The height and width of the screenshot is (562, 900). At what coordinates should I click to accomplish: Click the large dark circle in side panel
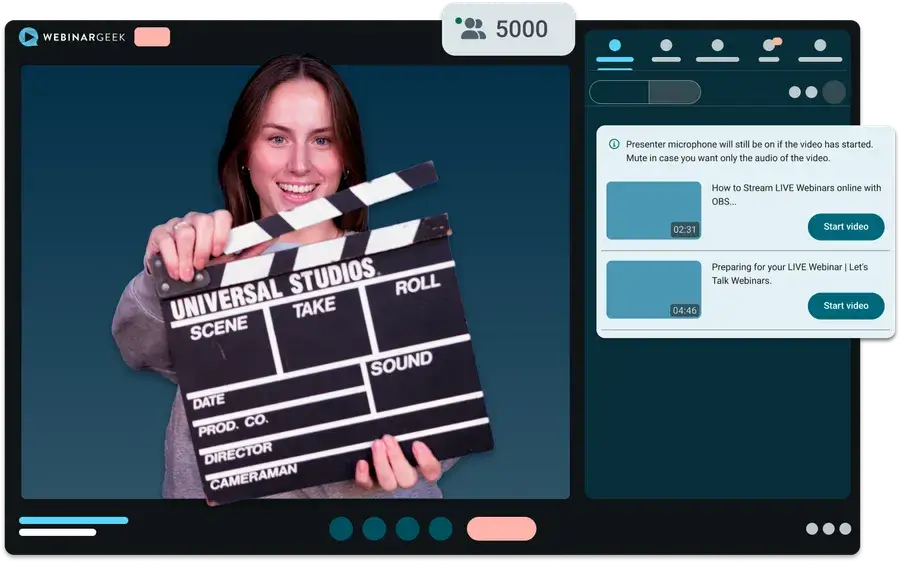(x=834, y=92)
